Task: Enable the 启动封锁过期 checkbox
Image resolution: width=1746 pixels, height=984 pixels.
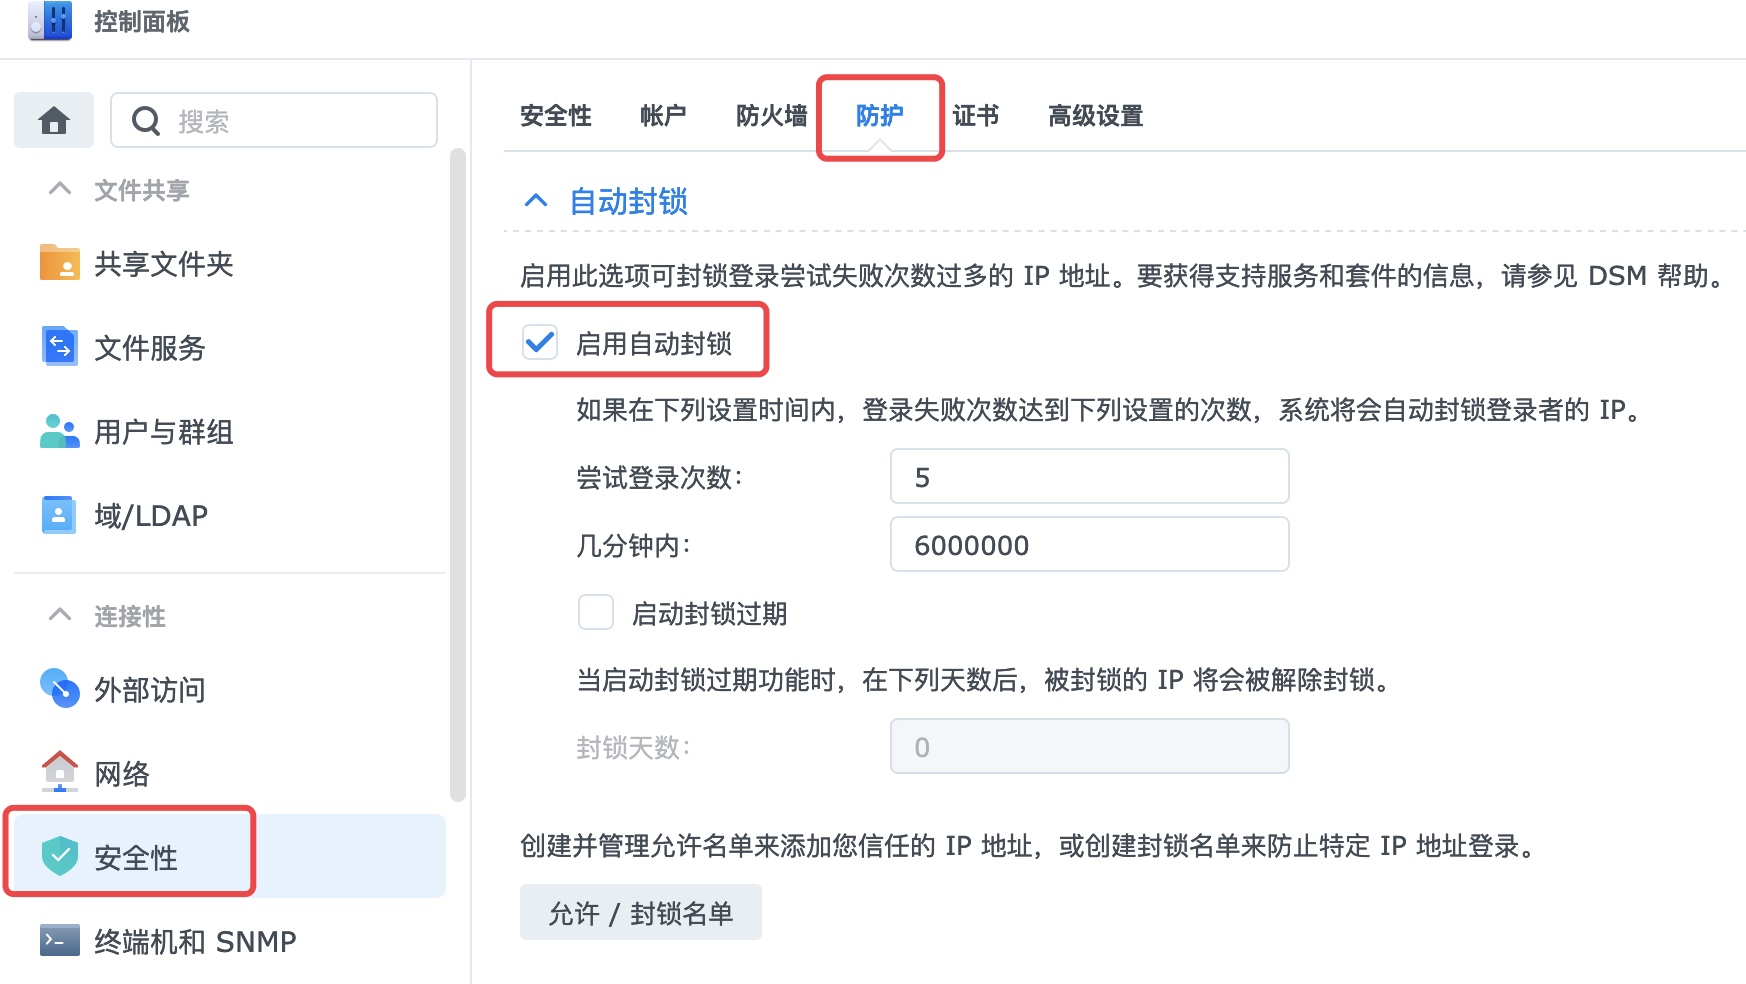Action: (x=596, y=612)
